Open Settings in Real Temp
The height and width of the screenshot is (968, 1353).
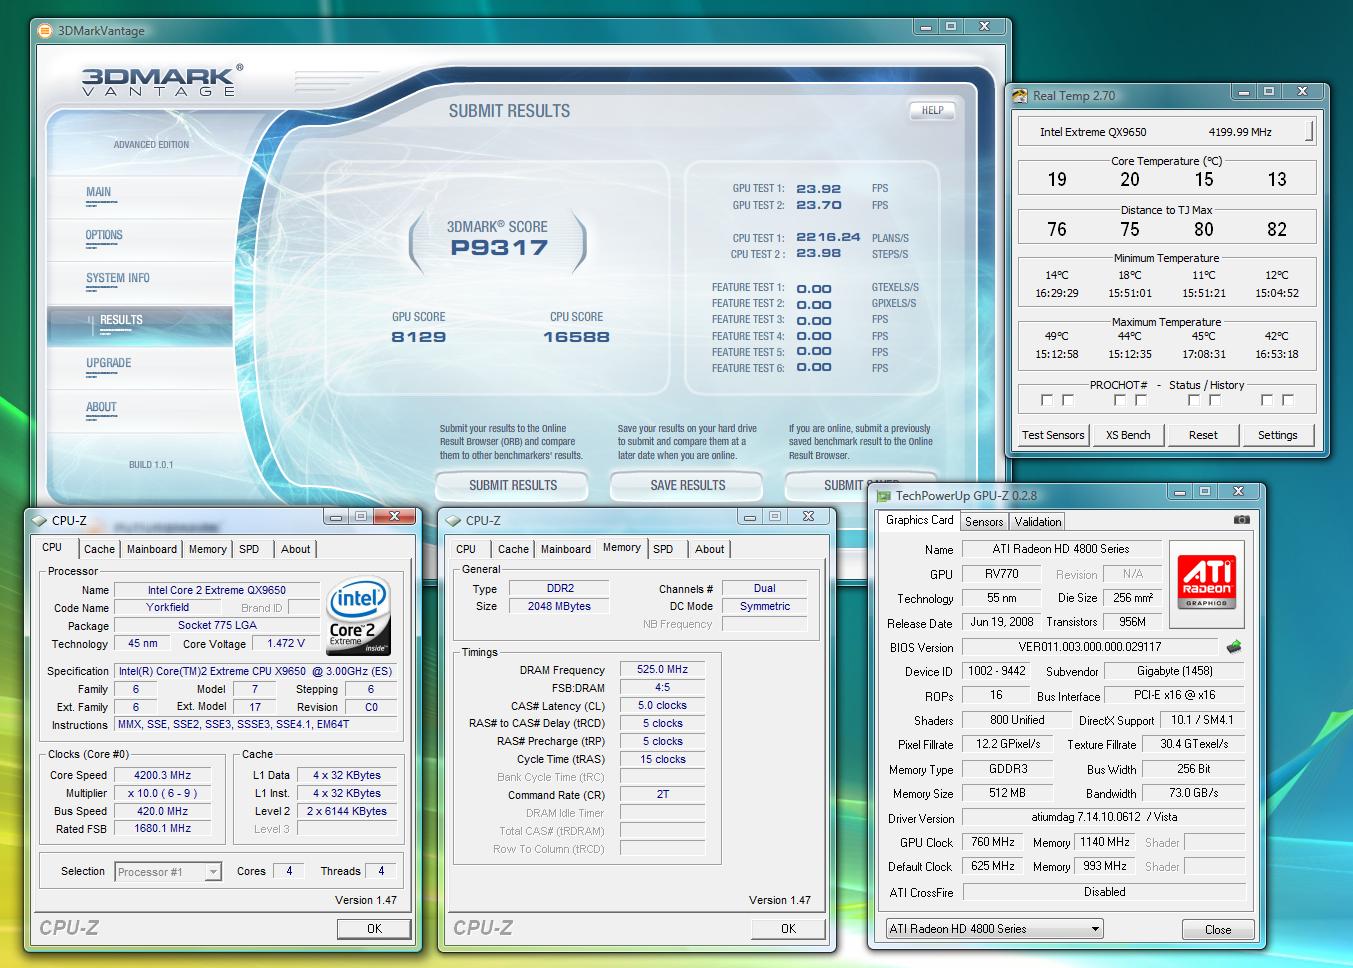click(x=1278, y=435)
